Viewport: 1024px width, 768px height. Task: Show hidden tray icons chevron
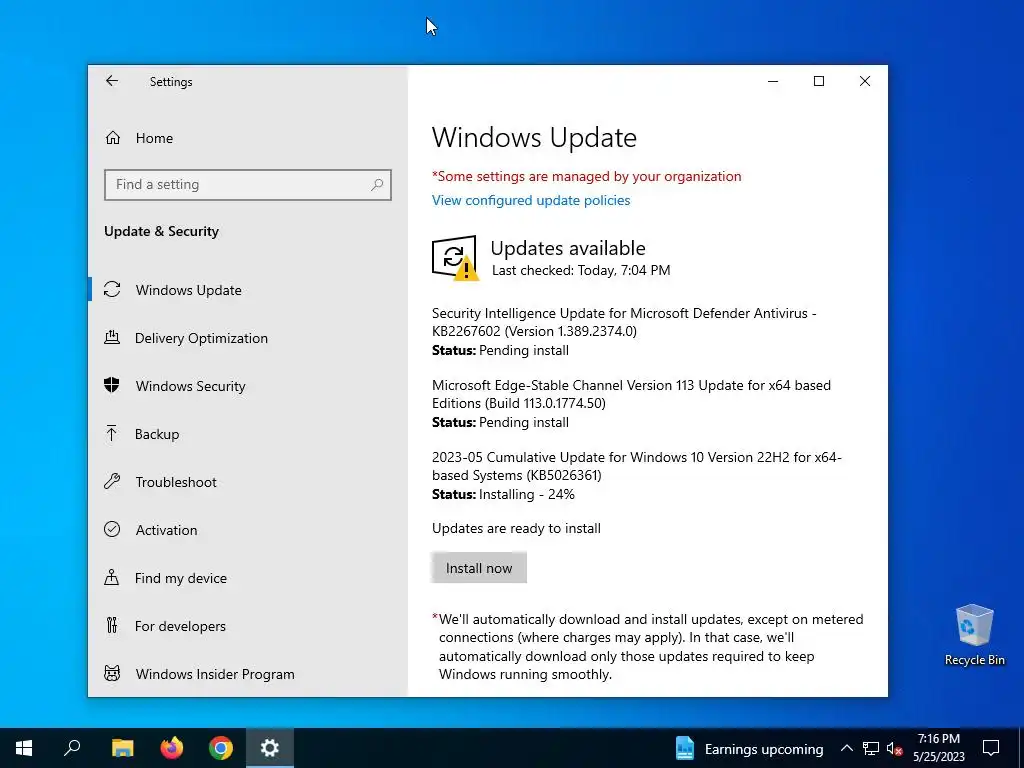coord(846,748)
